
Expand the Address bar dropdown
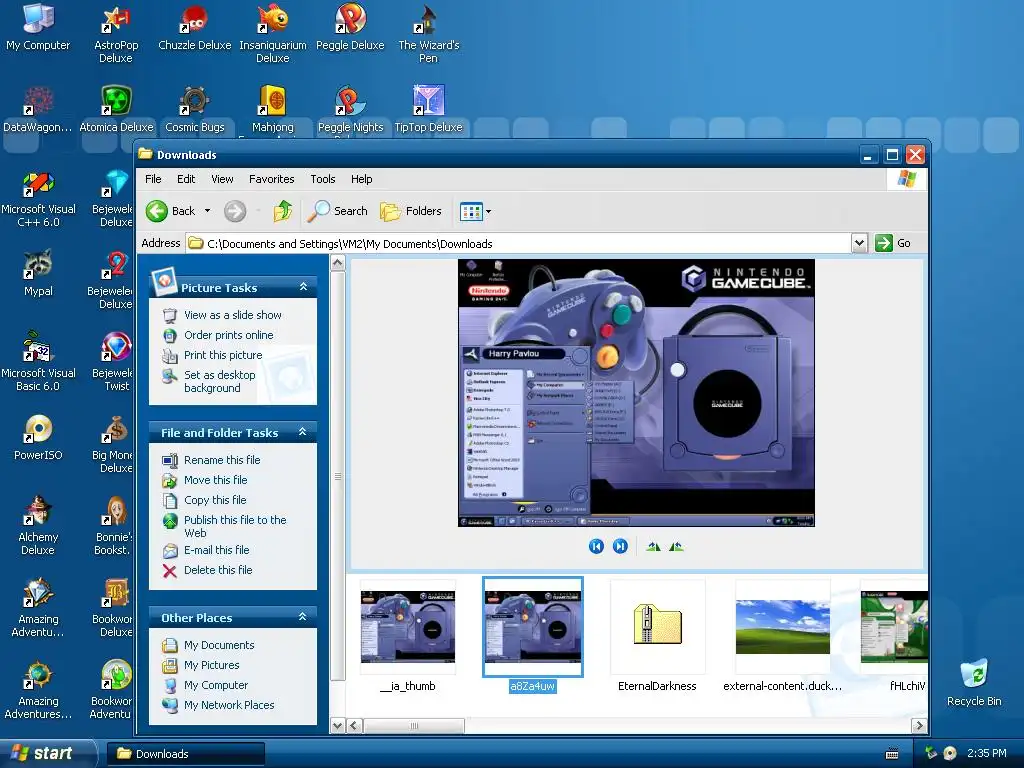[859, 243]
